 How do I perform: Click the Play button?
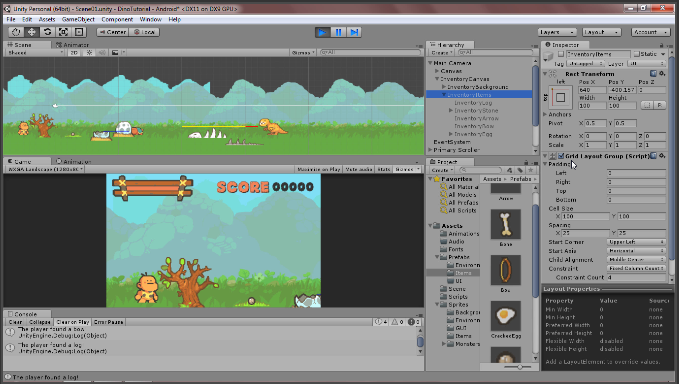[x=322, y=32]
